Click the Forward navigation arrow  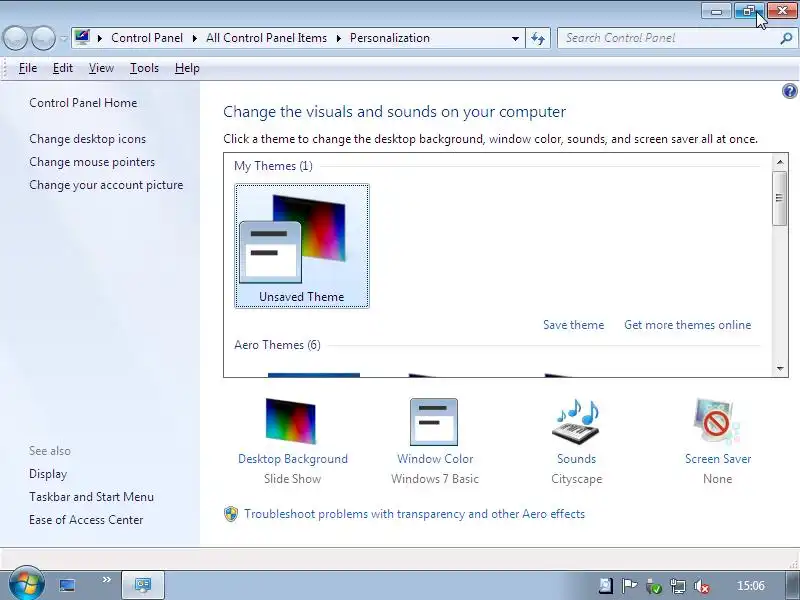pos(43,38)
